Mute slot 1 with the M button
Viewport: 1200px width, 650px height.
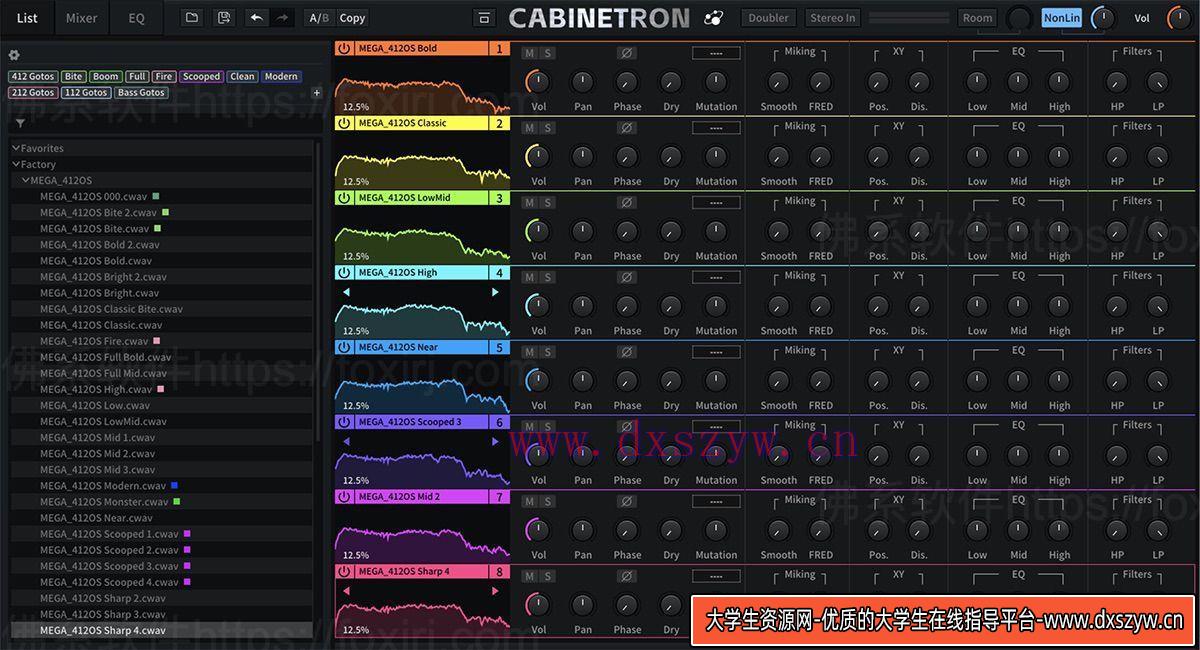pos(530,53)
